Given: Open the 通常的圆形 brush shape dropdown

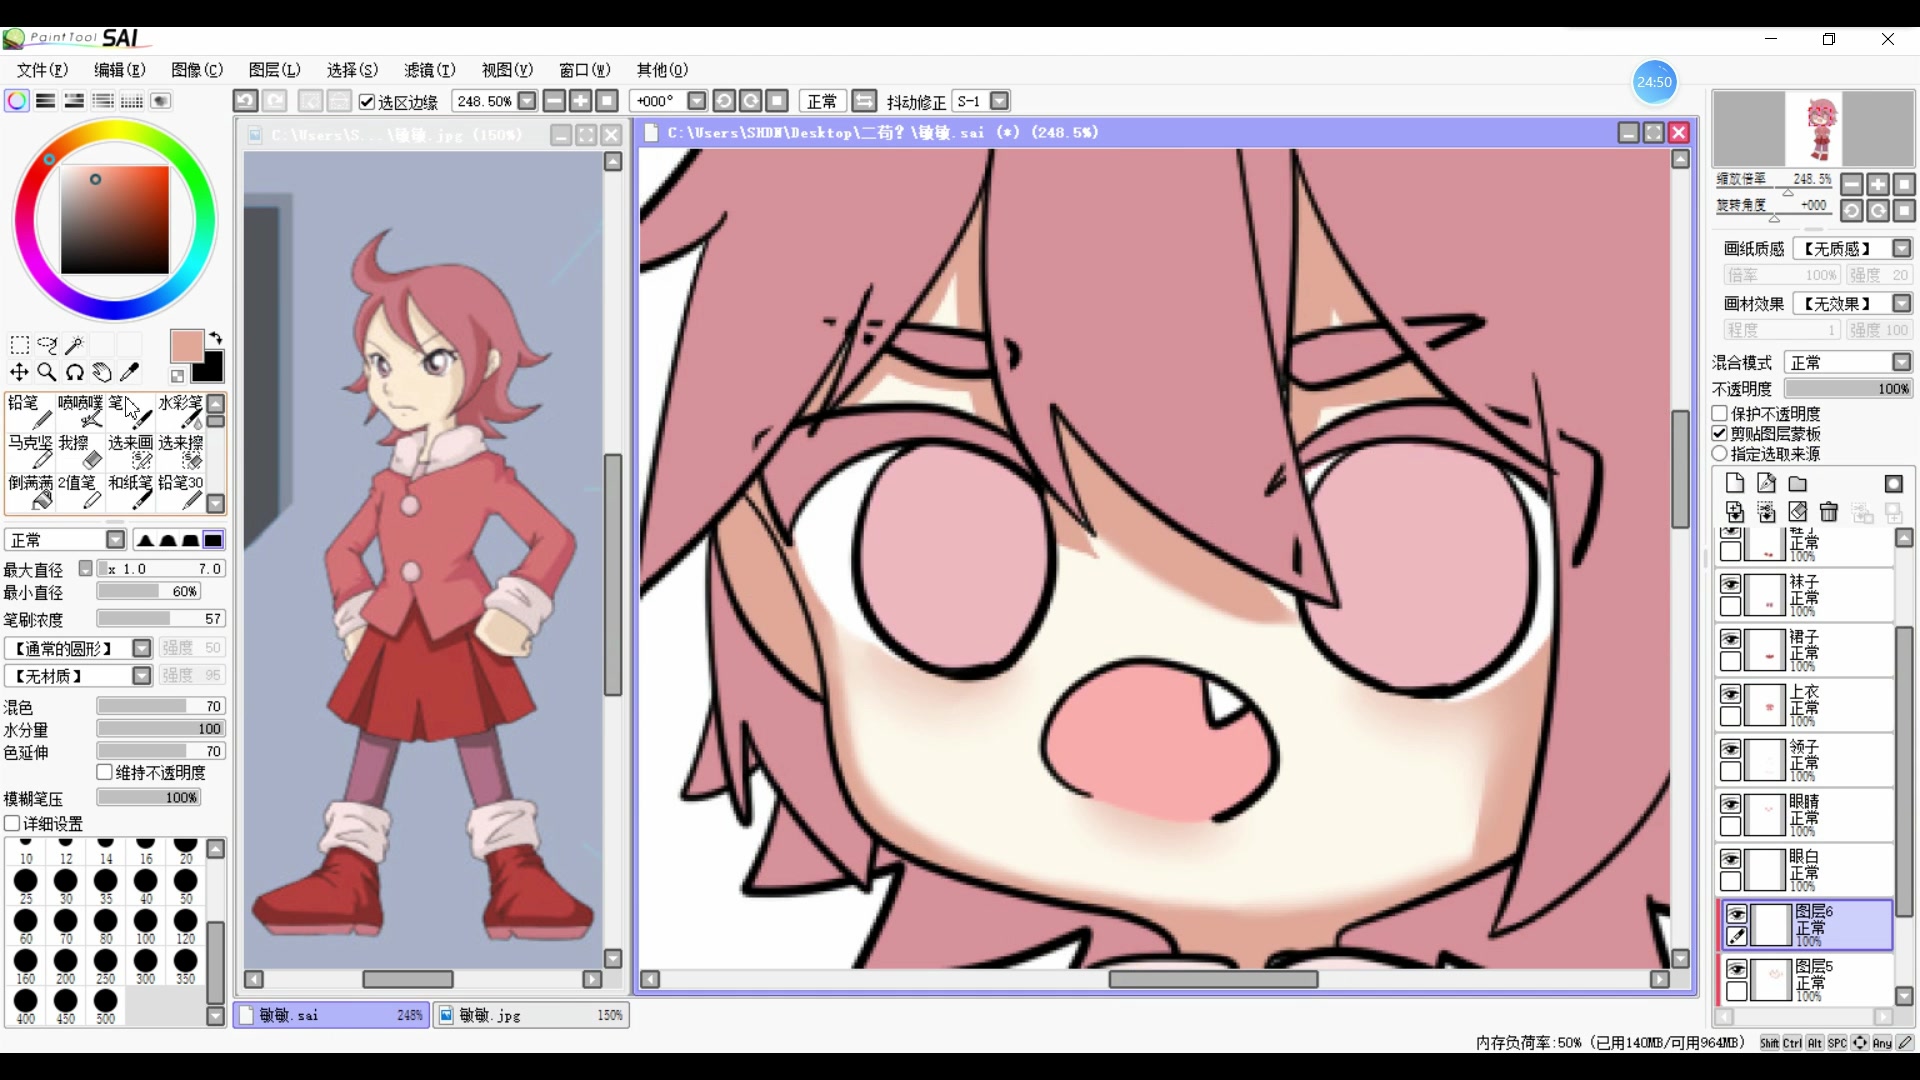Looking at the screenshot, I should click(x=142, y=648).
